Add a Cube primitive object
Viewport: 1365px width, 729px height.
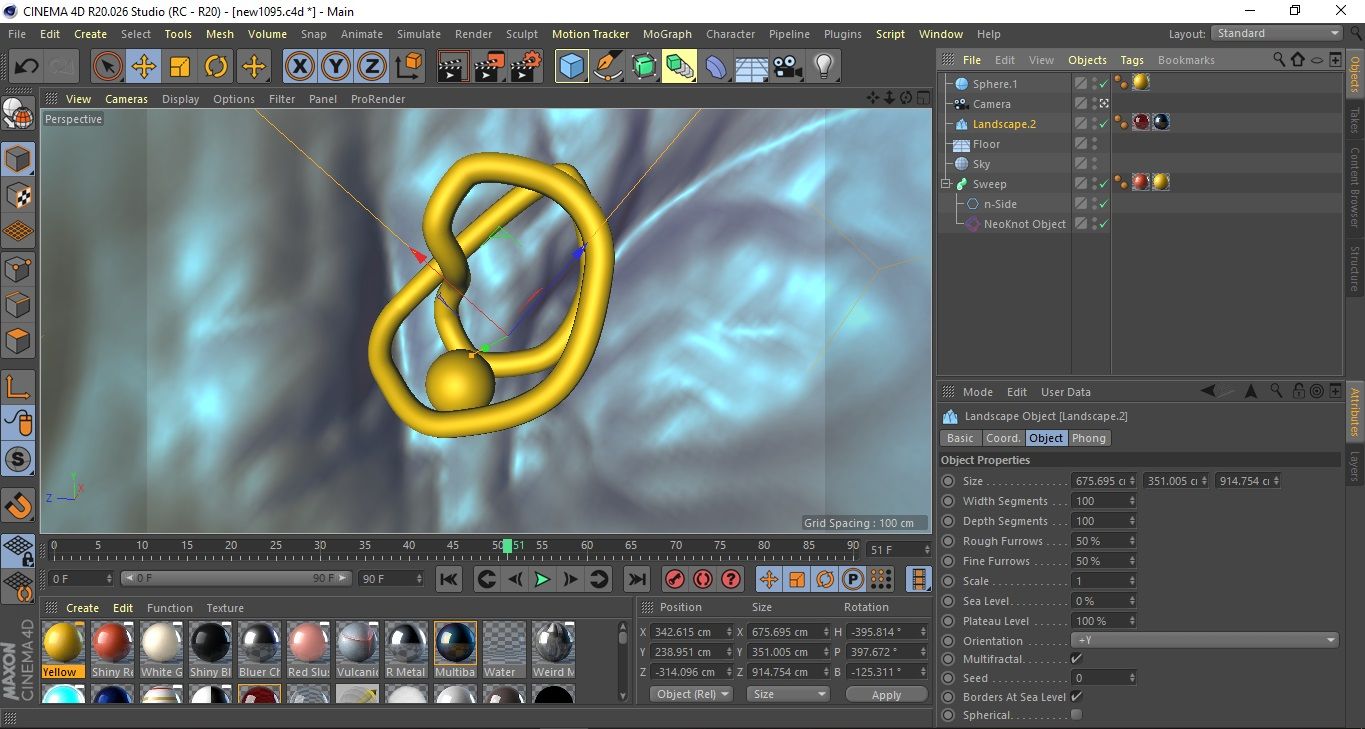tap(571, 67)
